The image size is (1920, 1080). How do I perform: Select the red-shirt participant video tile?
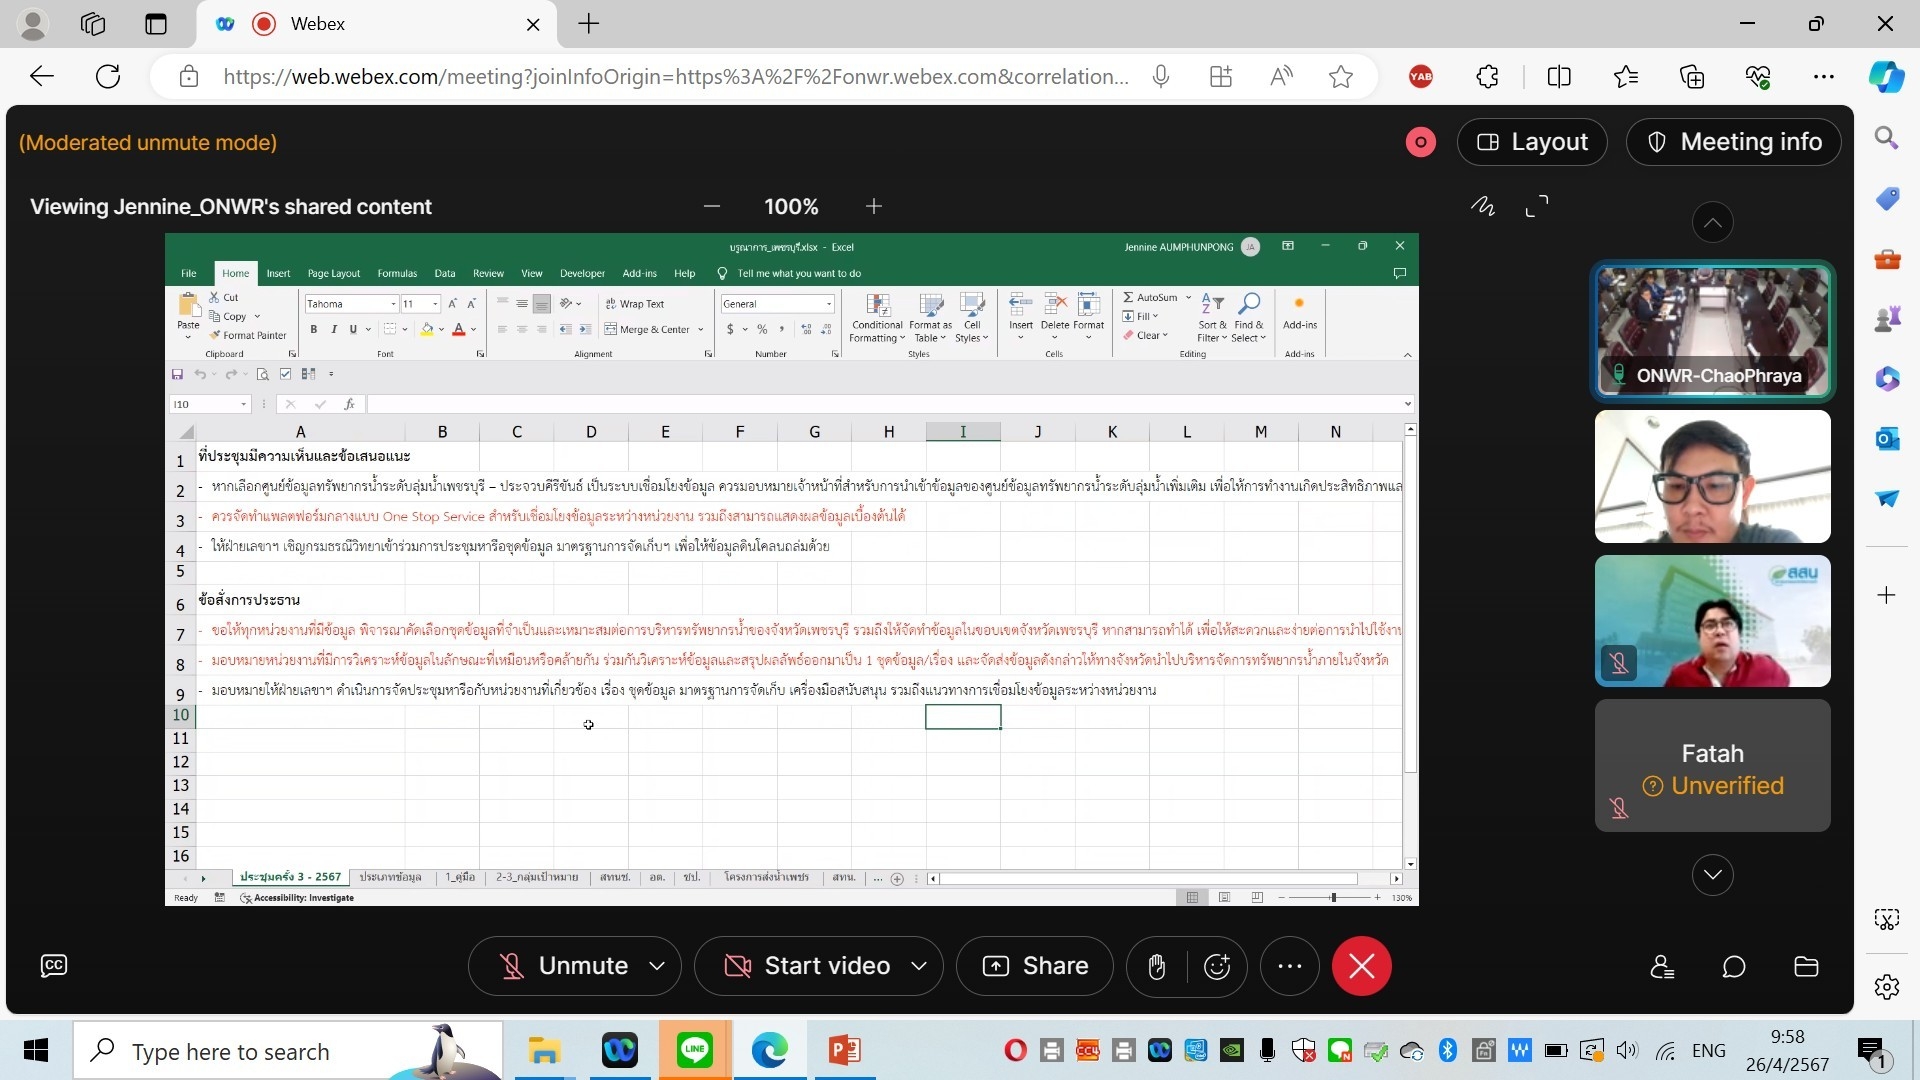(1713, 621)
